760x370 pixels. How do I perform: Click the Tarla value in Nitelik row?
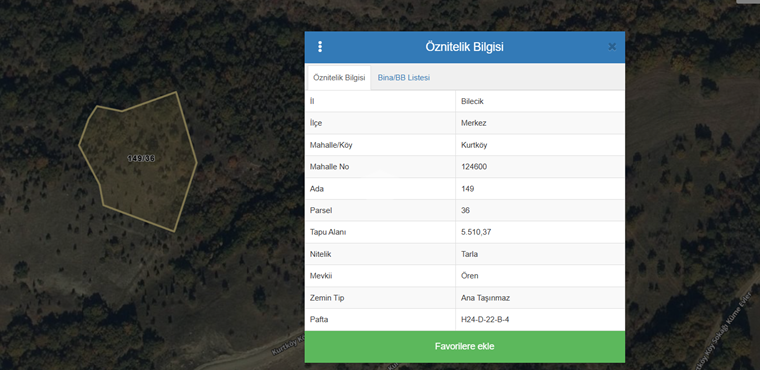coord(470,254)
